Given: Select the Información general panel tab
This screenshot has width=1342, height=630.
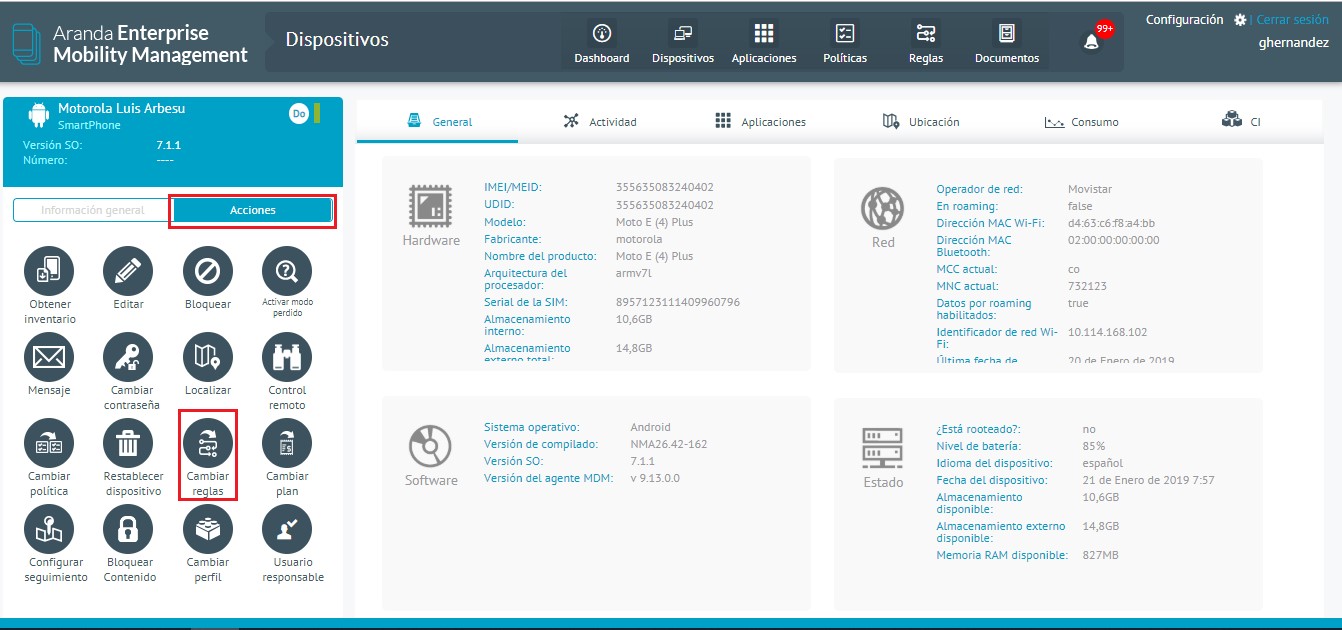Looking at the screenshot, I should (x=92, y=210).
